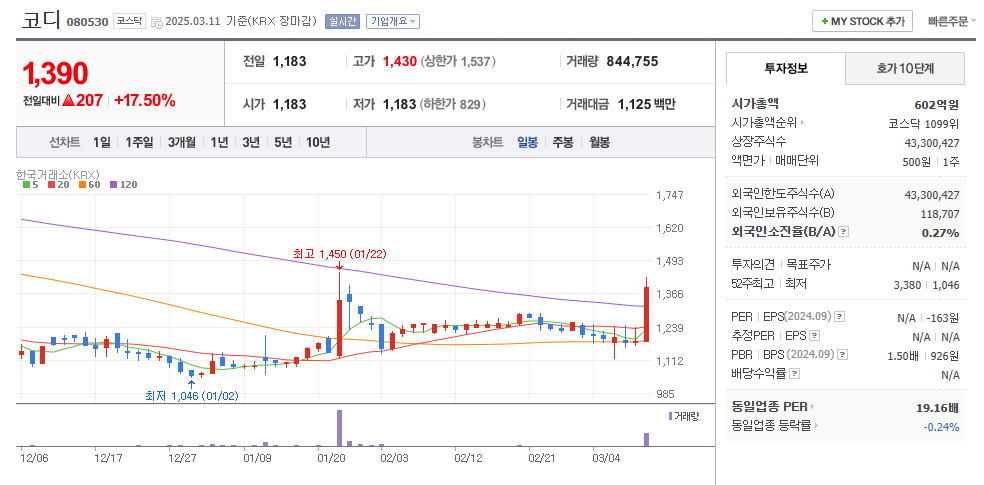Click the calendar icon beside the 2025.03.11 date
This screenshot has height=485, width=984.
point(156,22)
